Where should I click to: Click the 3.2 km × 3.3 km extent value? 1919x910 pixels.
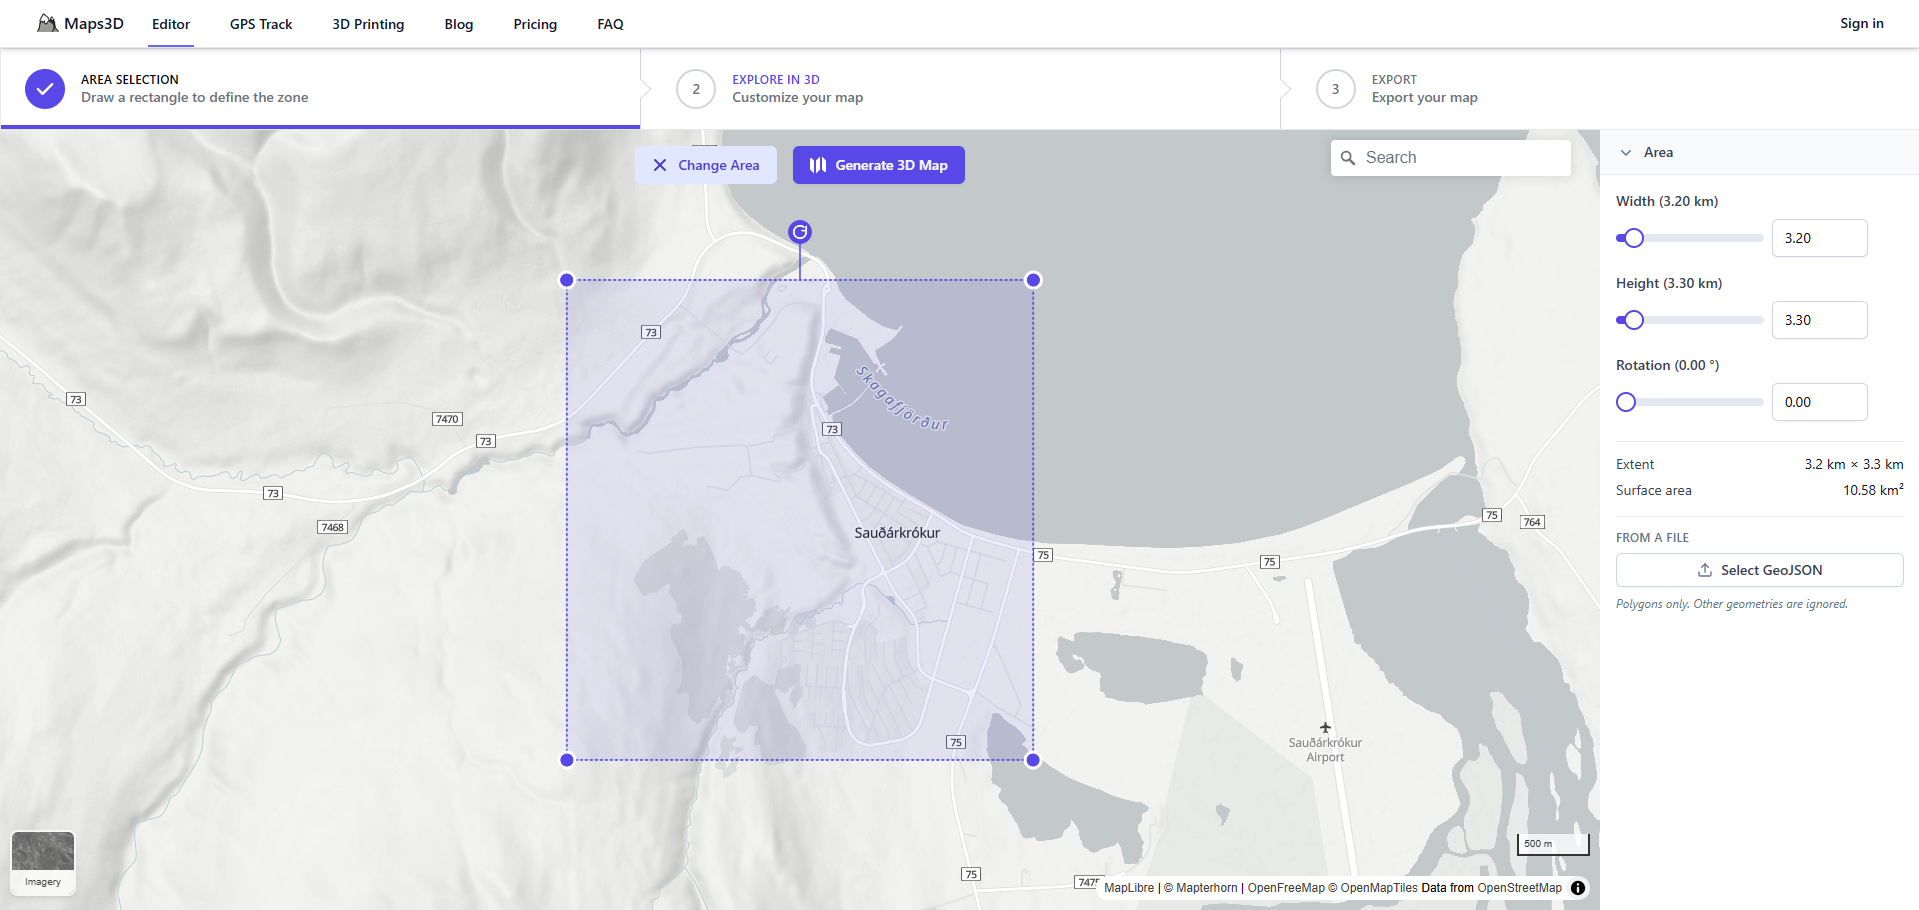[x=1854, y=464]
